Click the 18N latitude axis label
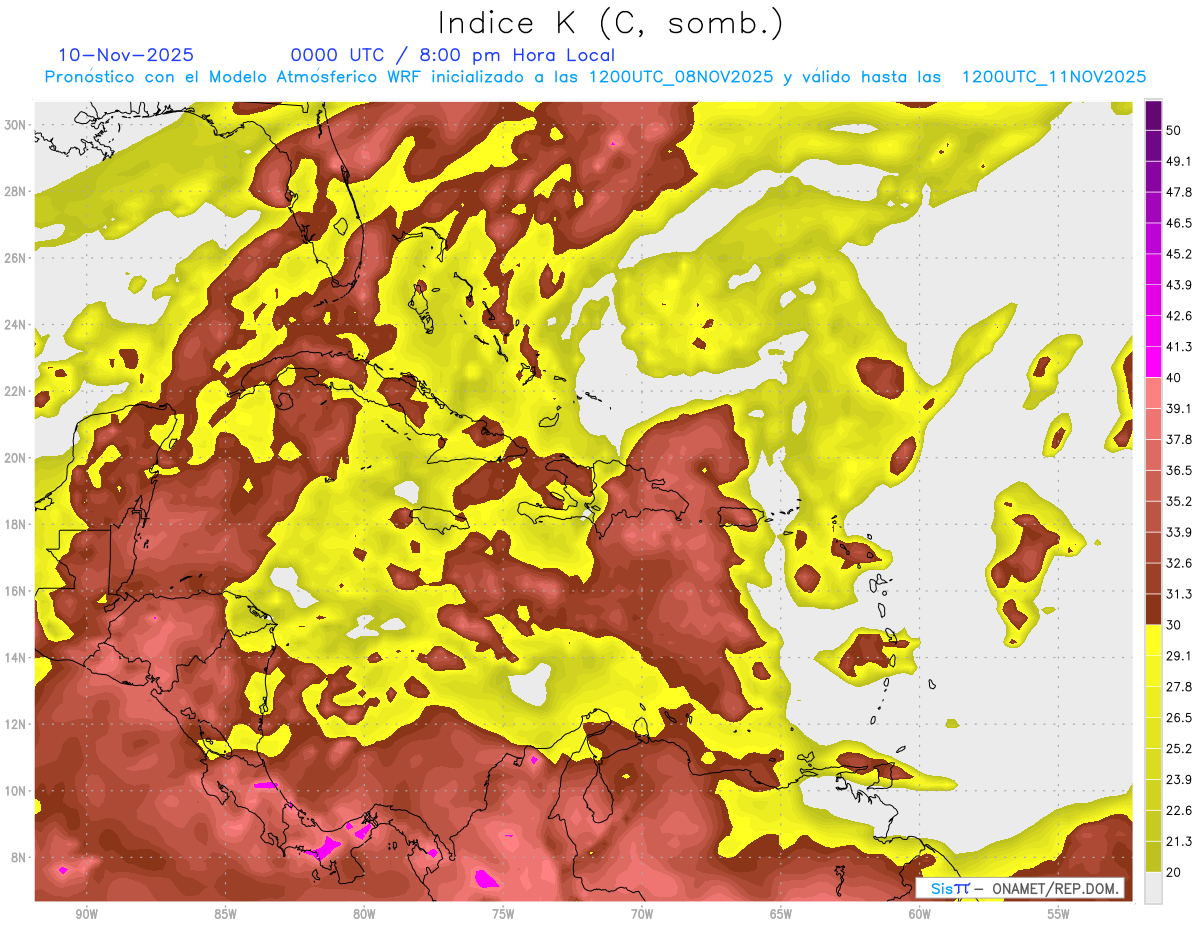1200x927 pixels. point(17,524)
